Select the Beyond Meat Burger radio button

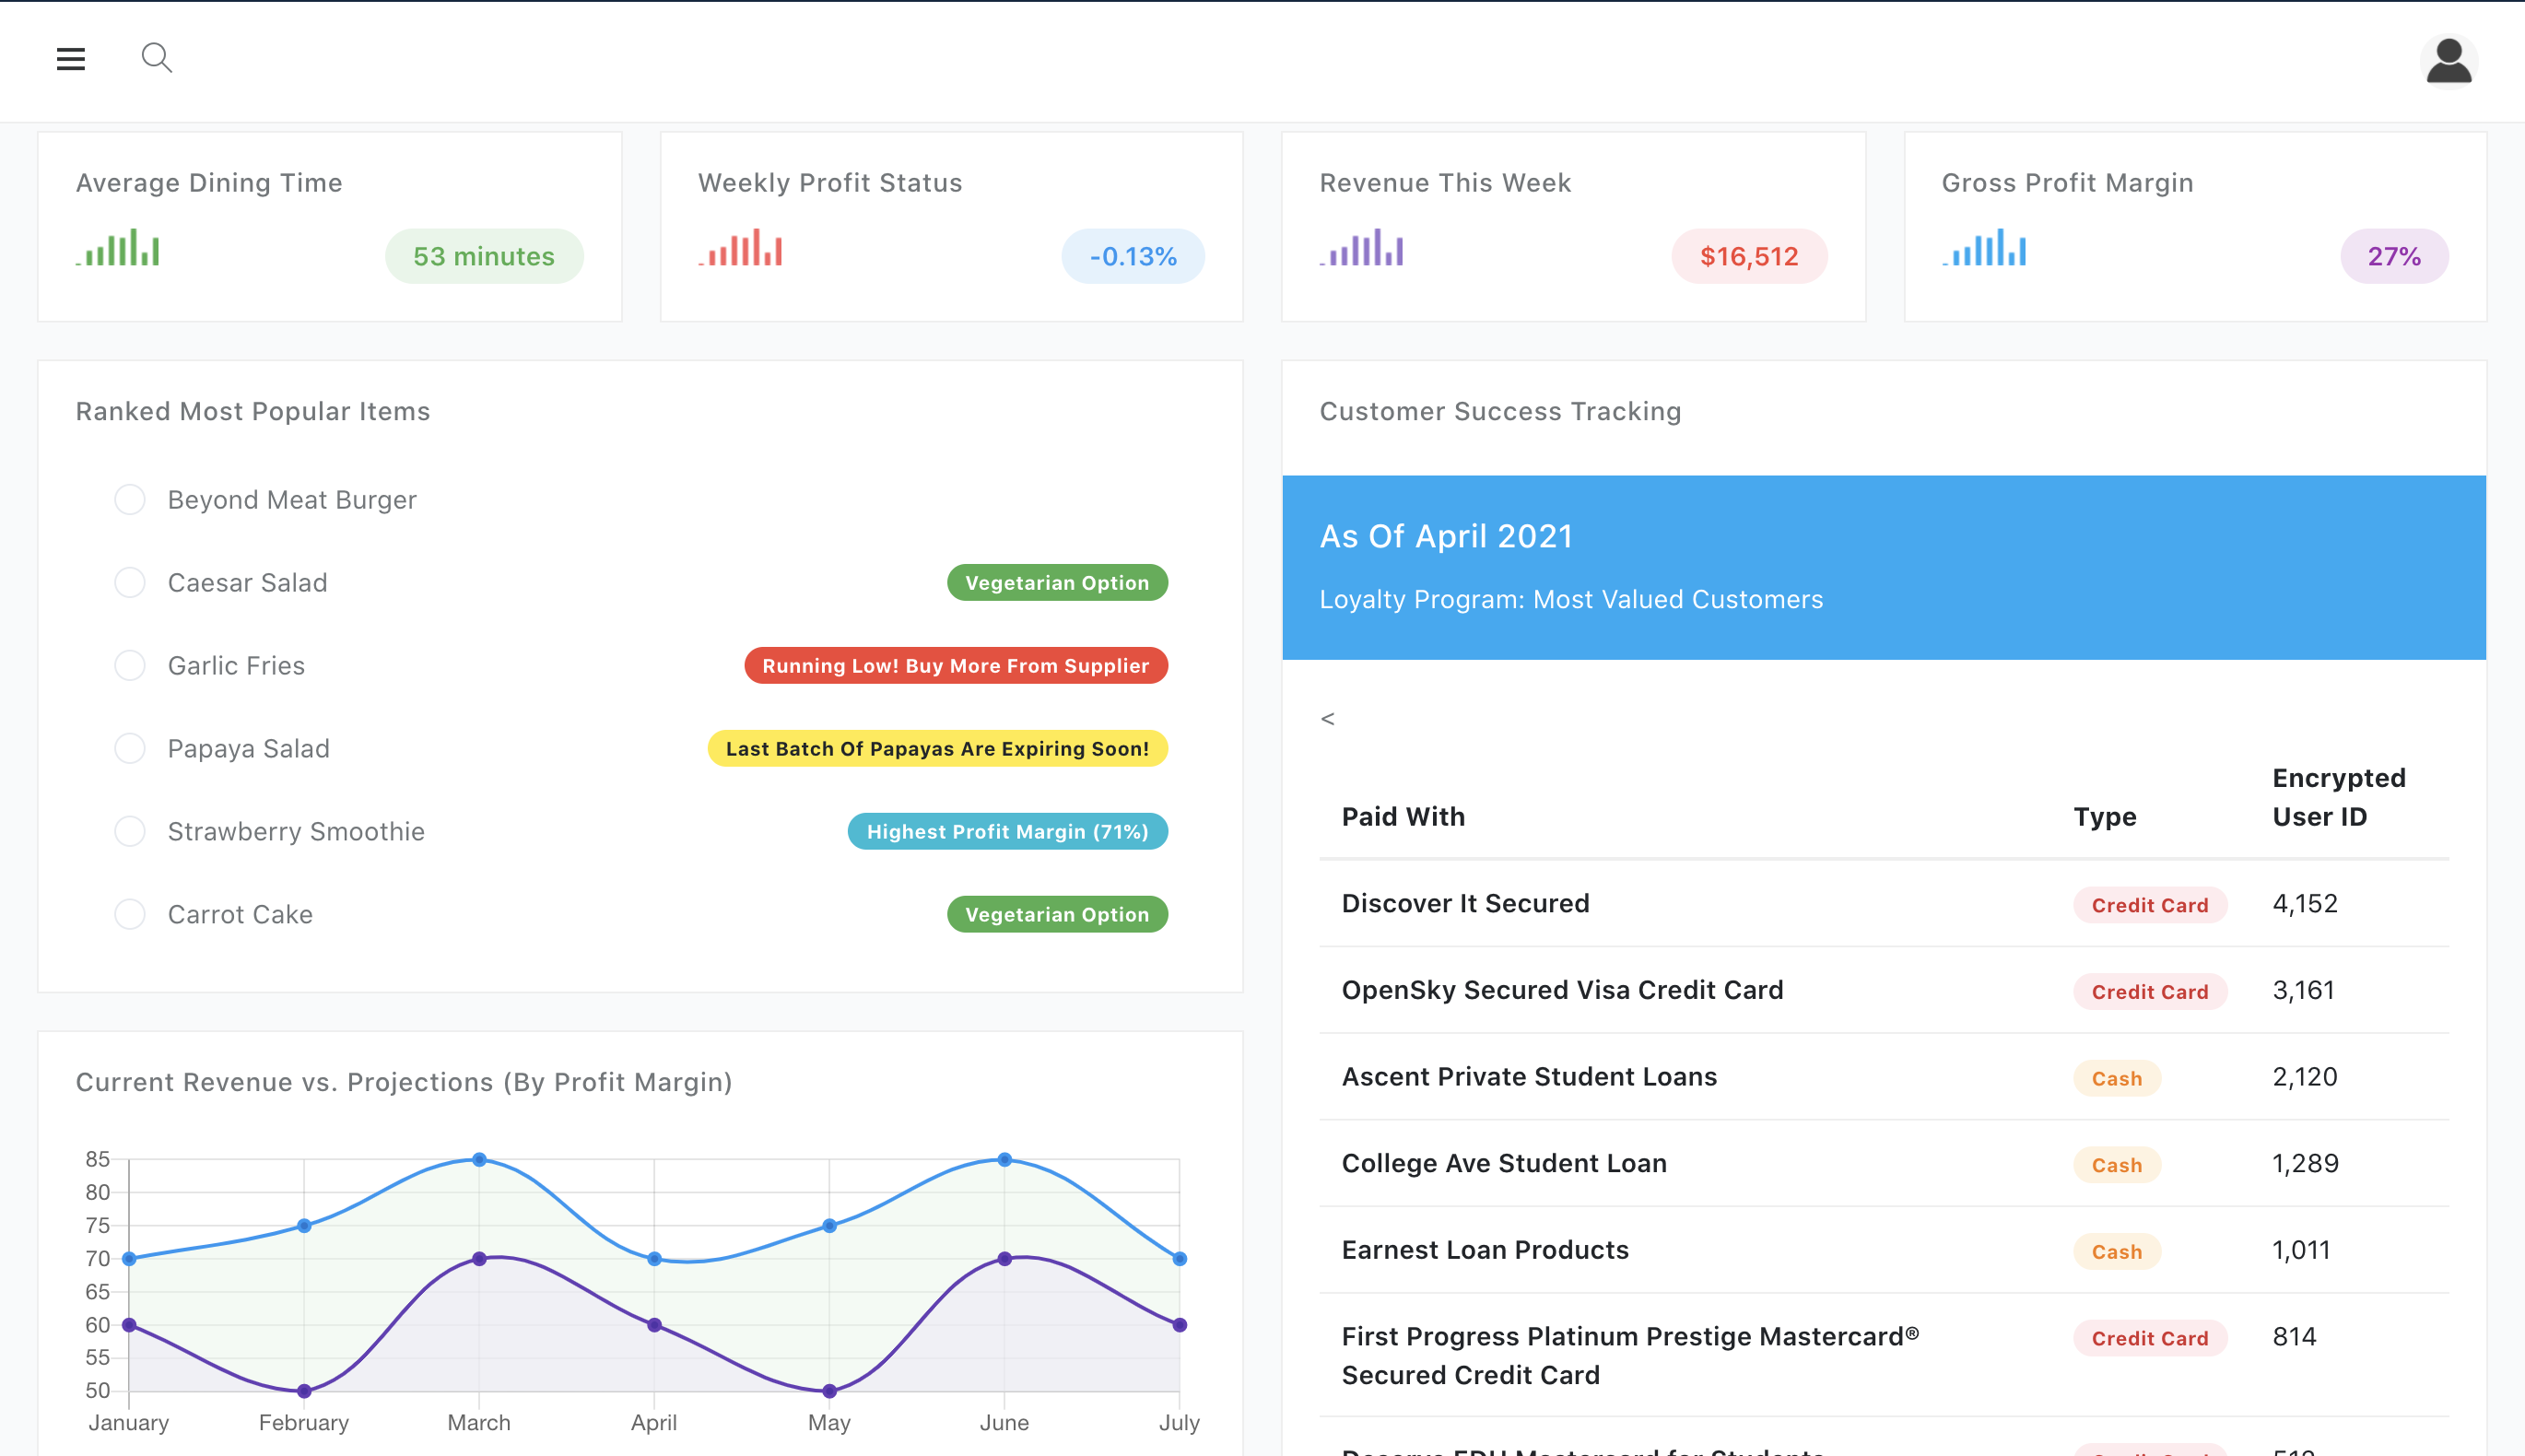coord(130,499)
